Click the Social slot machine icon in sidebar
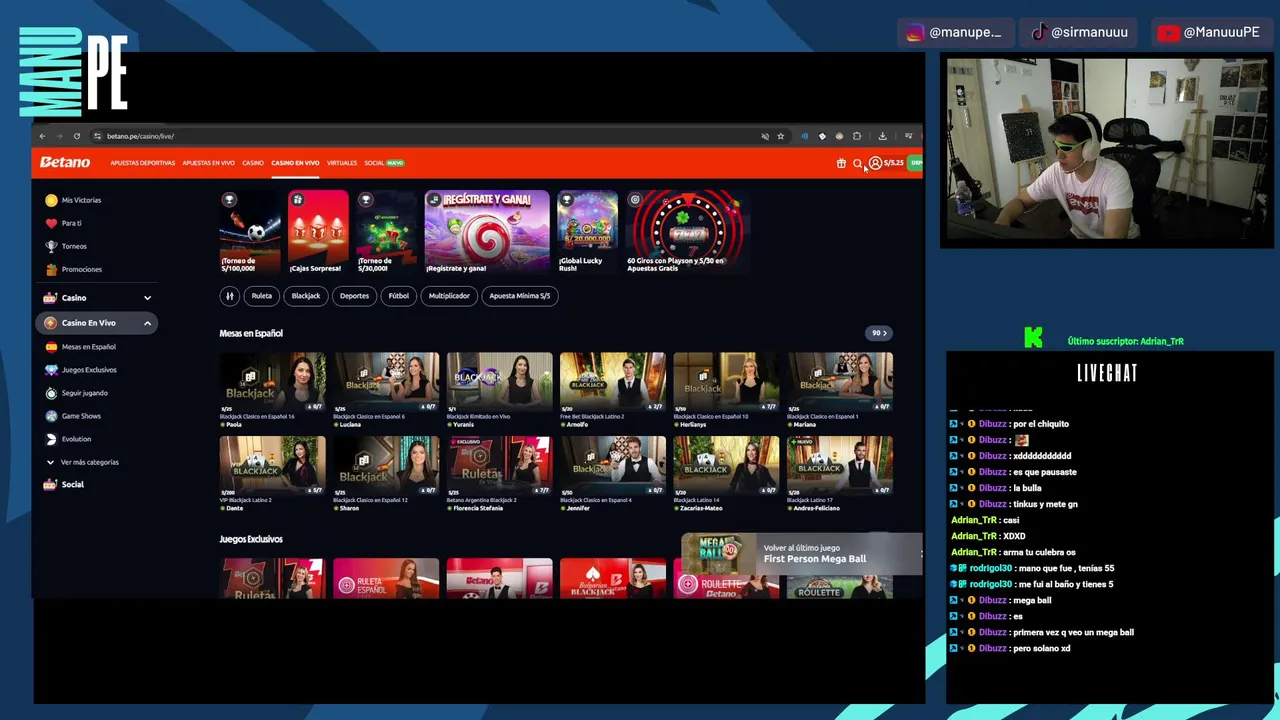This screenshot has width=1280, height=720. pyautogui.click(x=50, y=484)
